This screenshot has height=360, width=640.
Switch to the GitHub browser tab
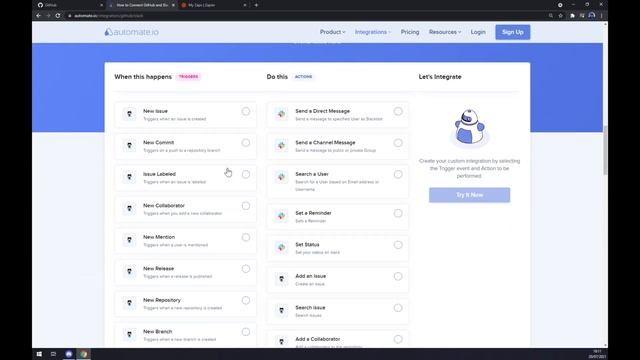point(69,5)
